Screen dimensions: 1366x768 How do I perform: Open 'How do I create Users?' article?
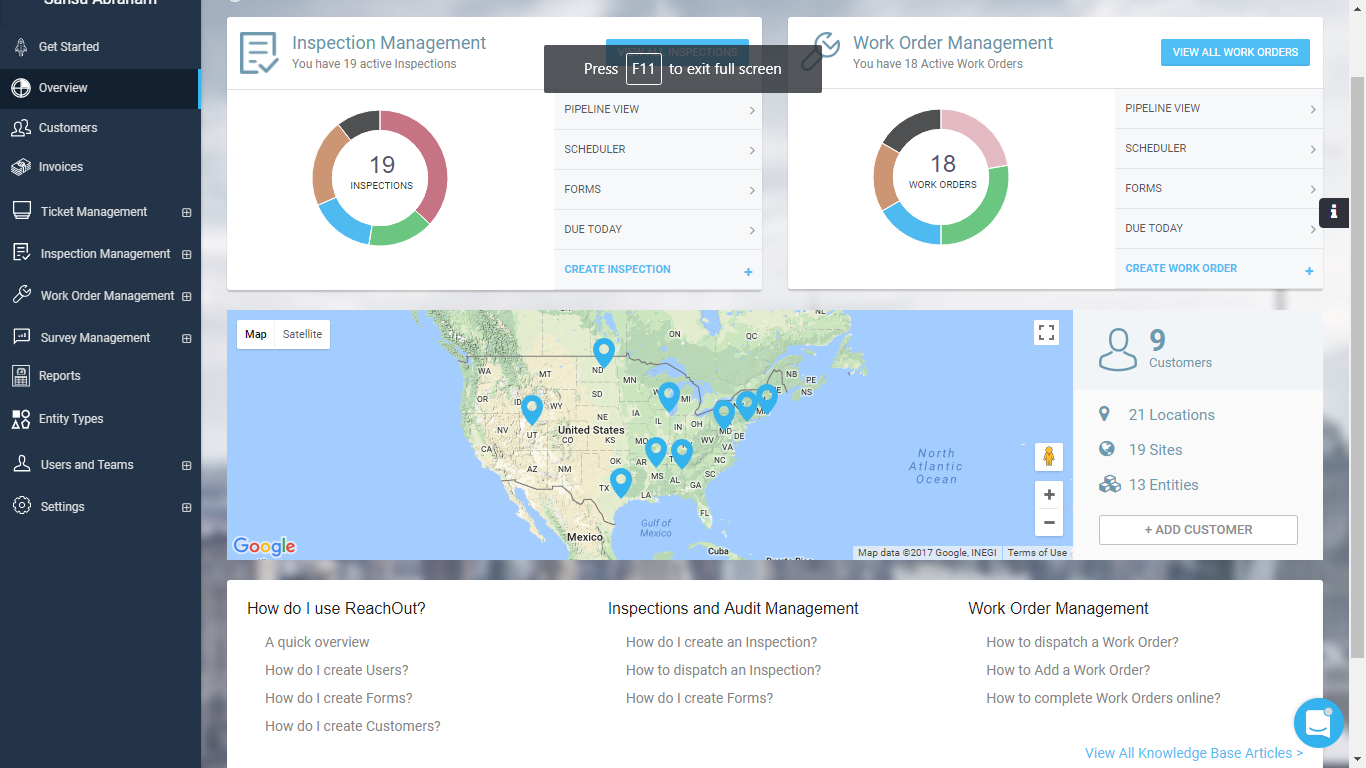(336, 670)
